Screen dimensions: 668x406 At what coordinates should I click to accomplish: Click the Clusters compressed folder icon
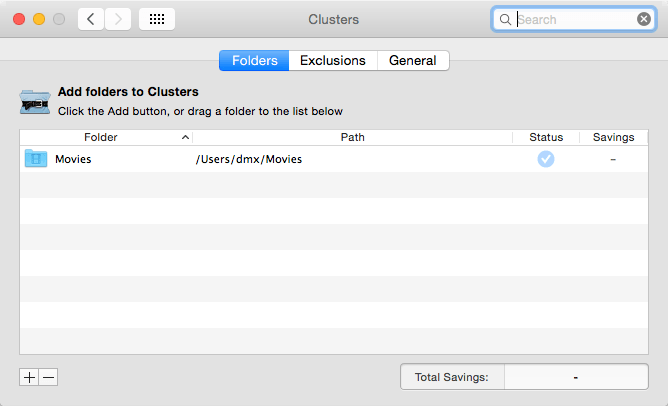click(x=35, y=102)
